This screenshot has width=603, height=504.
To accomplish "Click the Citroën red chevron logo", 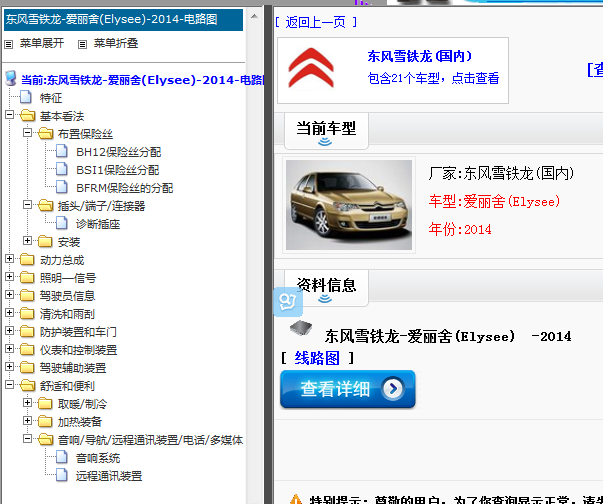I will point(311,68).
